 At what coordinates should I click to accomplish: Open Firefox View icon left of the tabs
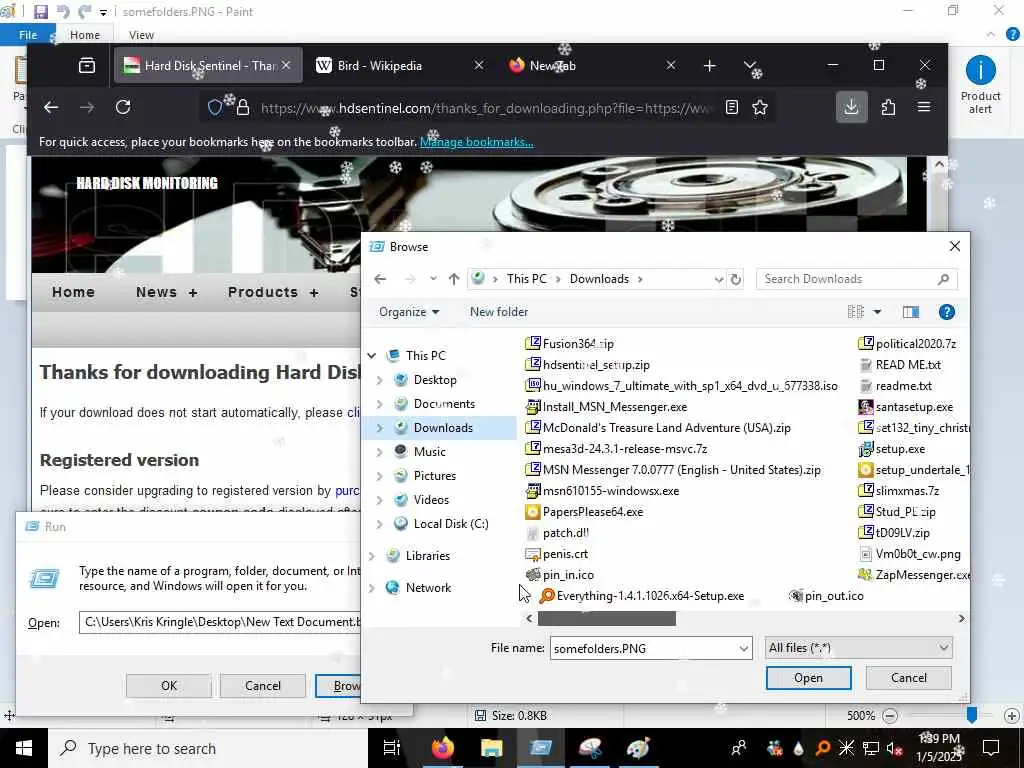click(x=87, y=65)
